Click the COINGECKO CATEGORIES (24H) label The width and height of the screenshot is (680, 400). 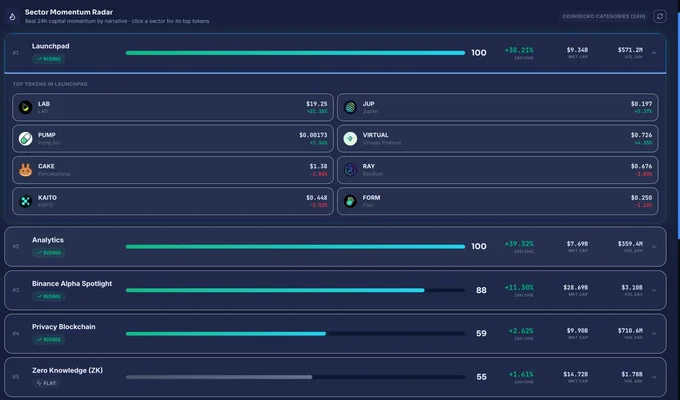click(604, 16)
